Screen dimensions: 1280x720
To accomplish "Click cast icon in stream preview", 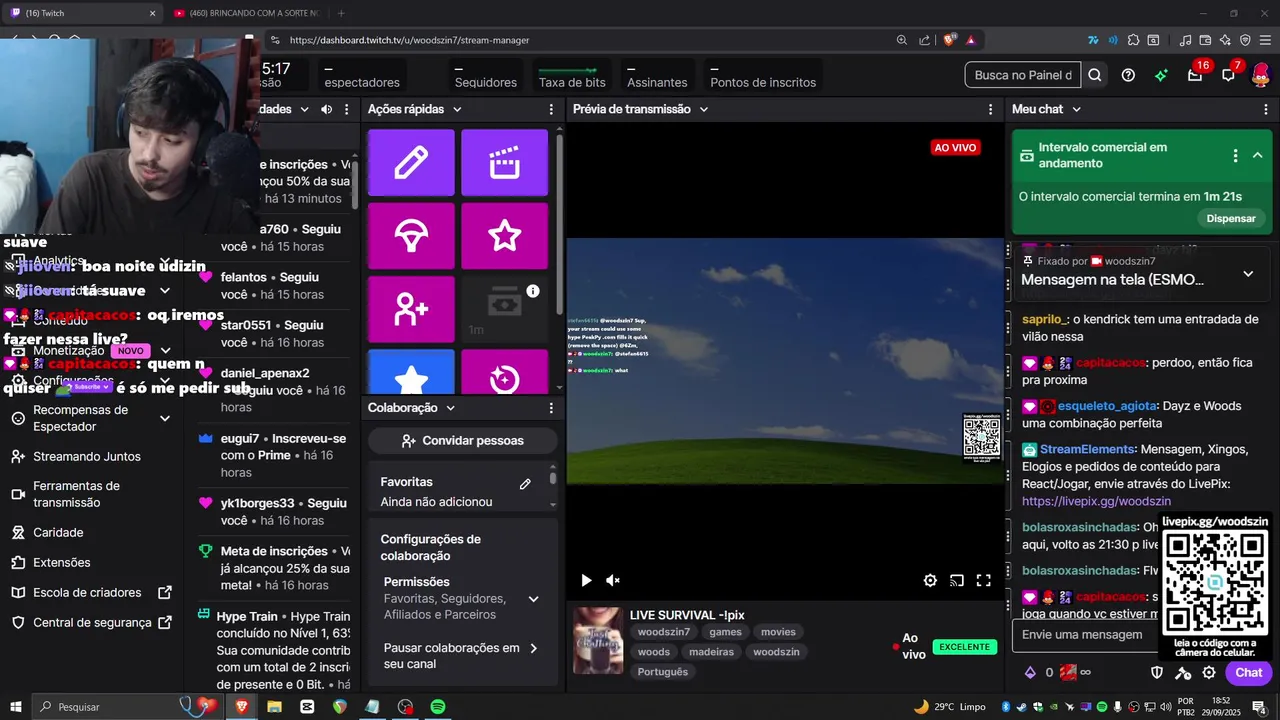I will coord(957,580).
